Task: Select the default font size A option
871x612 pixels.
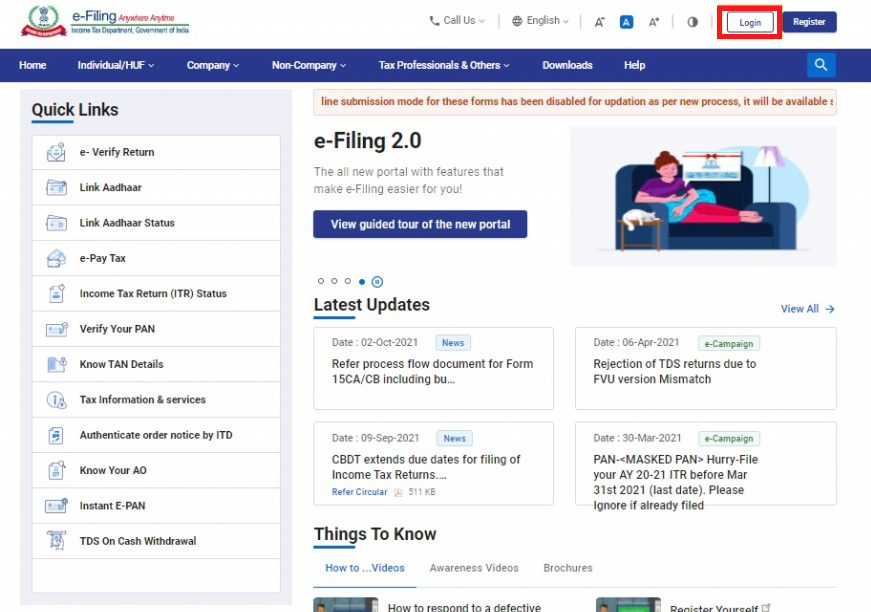Action: (x=626, y=21)
